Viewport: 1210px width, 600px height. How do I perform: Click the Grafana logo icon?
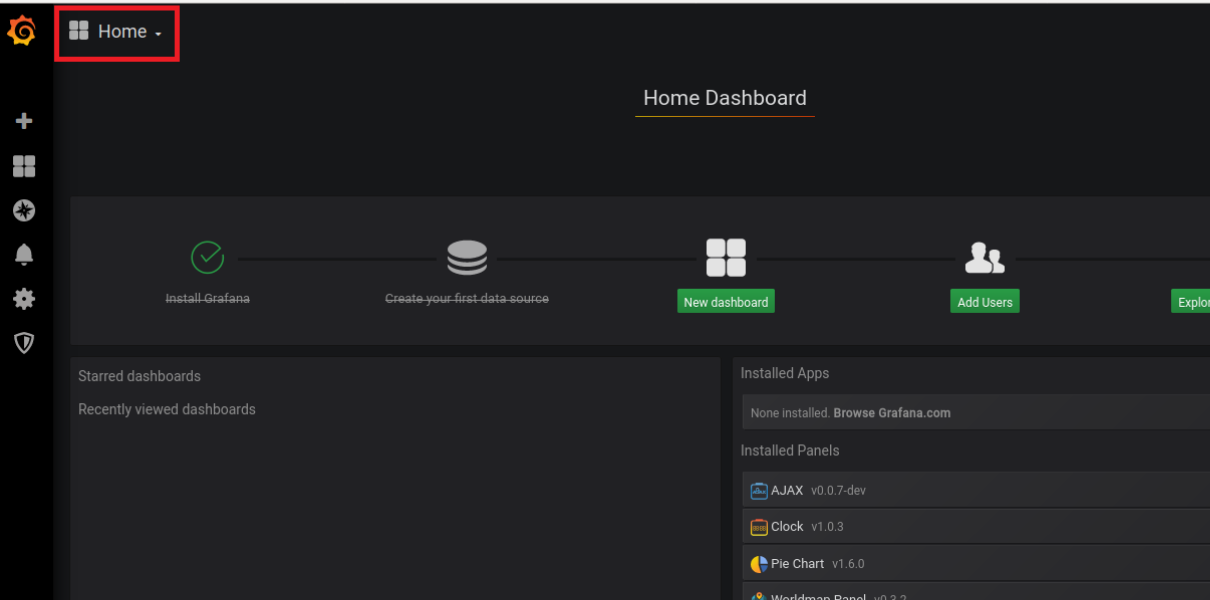[22, 32]
